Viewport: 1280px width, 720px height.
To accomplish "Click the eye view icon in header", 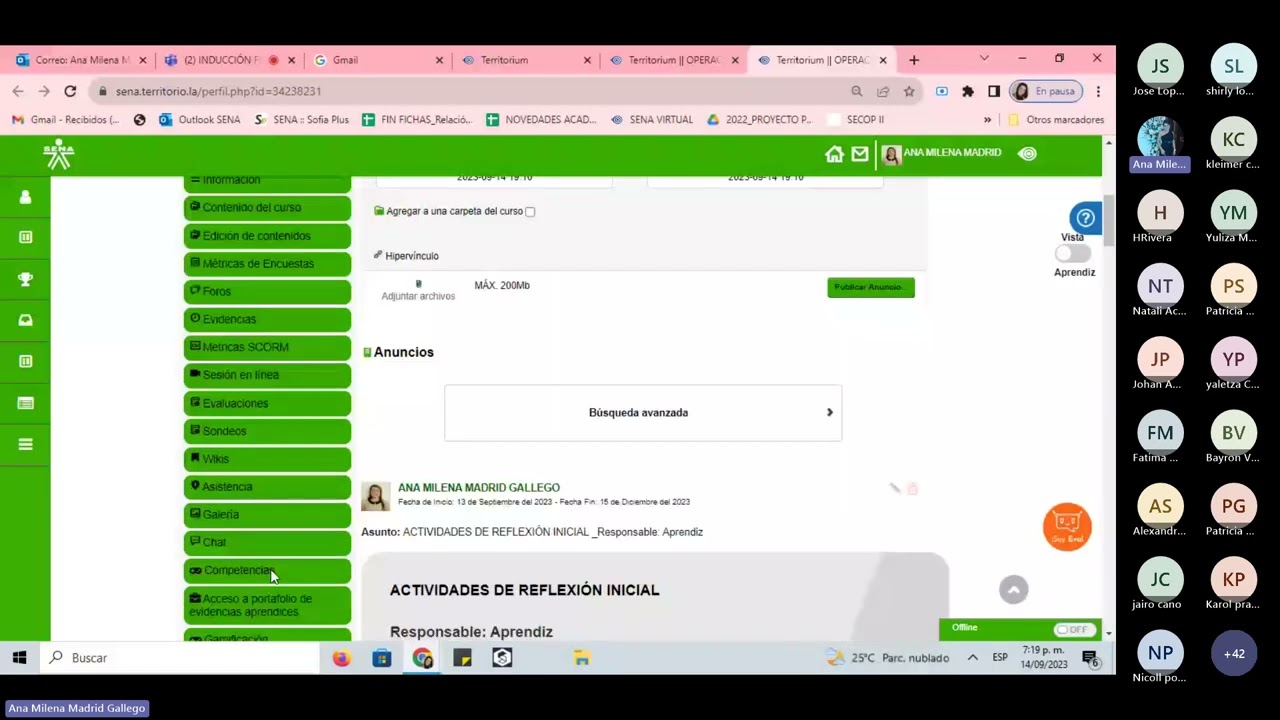I will (x=1027, y=153).
